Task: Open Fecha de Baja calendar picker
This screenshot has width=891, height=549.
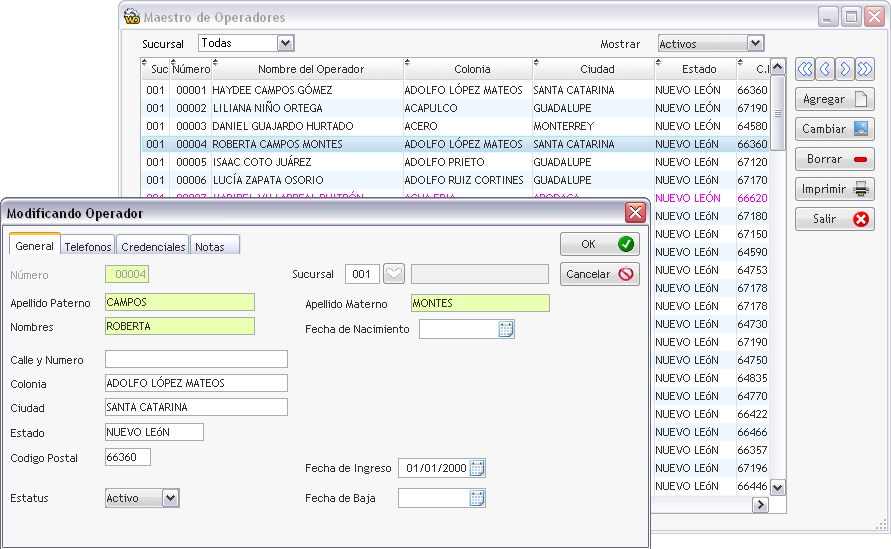Action: [x=477, y=498]
